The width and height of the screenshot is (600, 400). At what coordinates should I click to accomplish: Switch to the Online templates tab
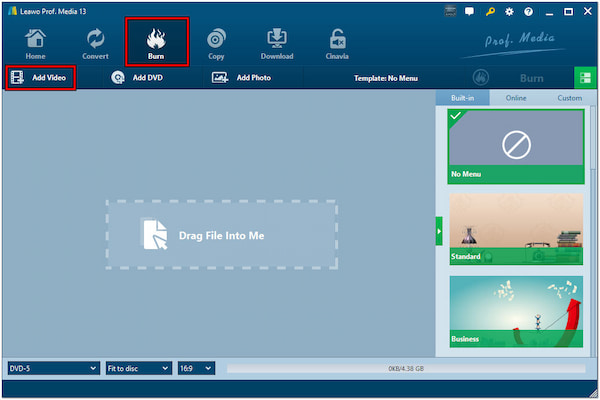coord(518,98)
